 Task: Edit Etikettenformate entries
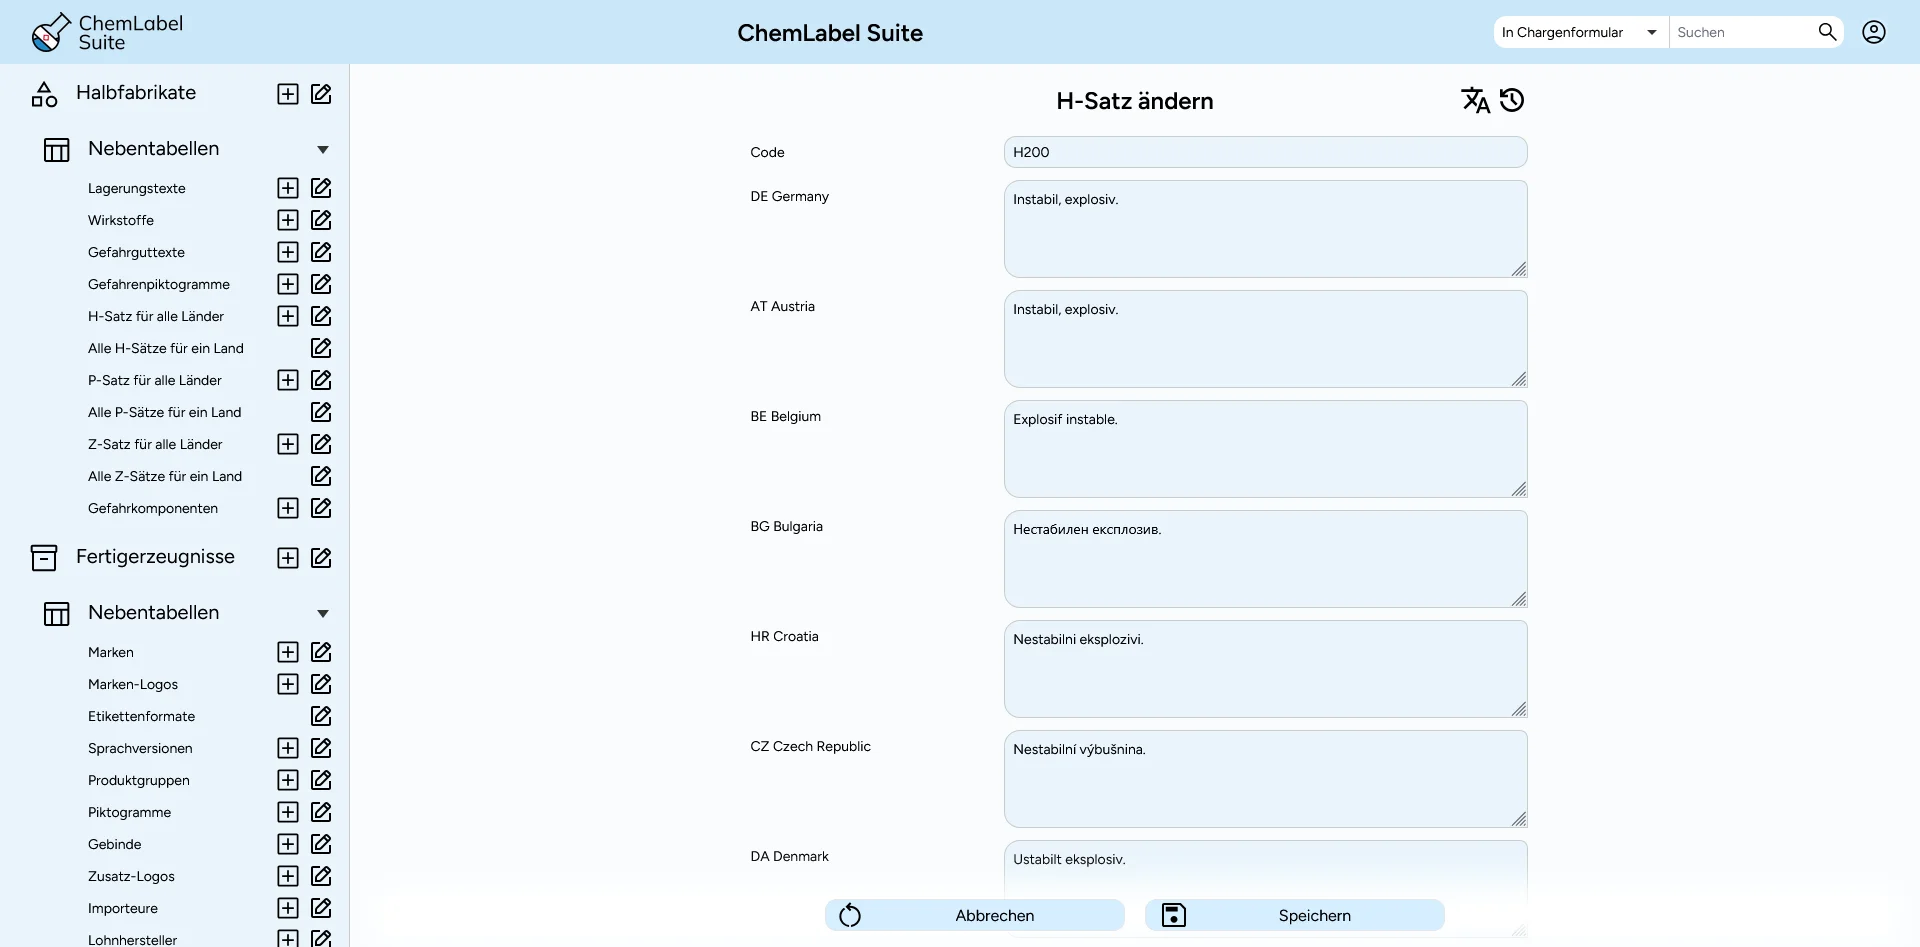tap(321, 716)
